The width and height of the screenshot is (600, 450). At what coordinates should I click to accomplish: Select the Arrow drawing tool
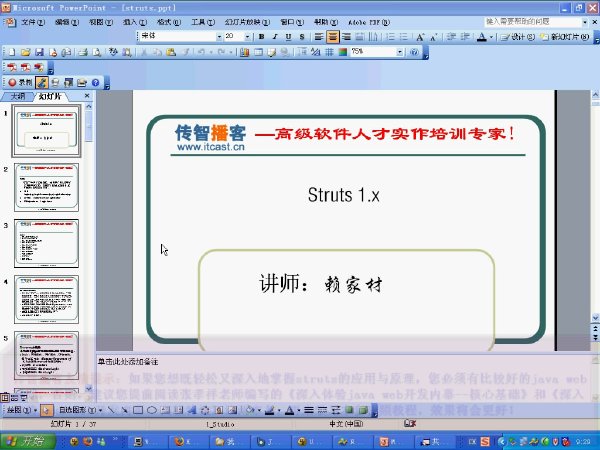click(x=124, y=410)
